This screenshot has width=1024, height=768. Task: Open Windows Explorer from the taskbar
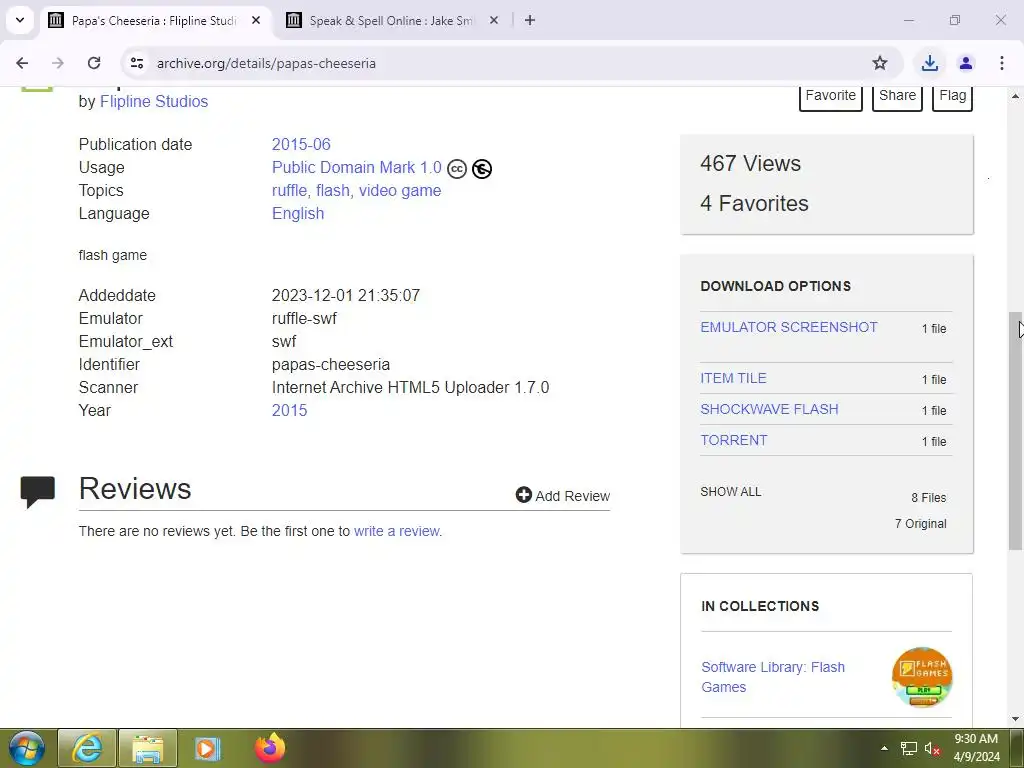[148, 748]
